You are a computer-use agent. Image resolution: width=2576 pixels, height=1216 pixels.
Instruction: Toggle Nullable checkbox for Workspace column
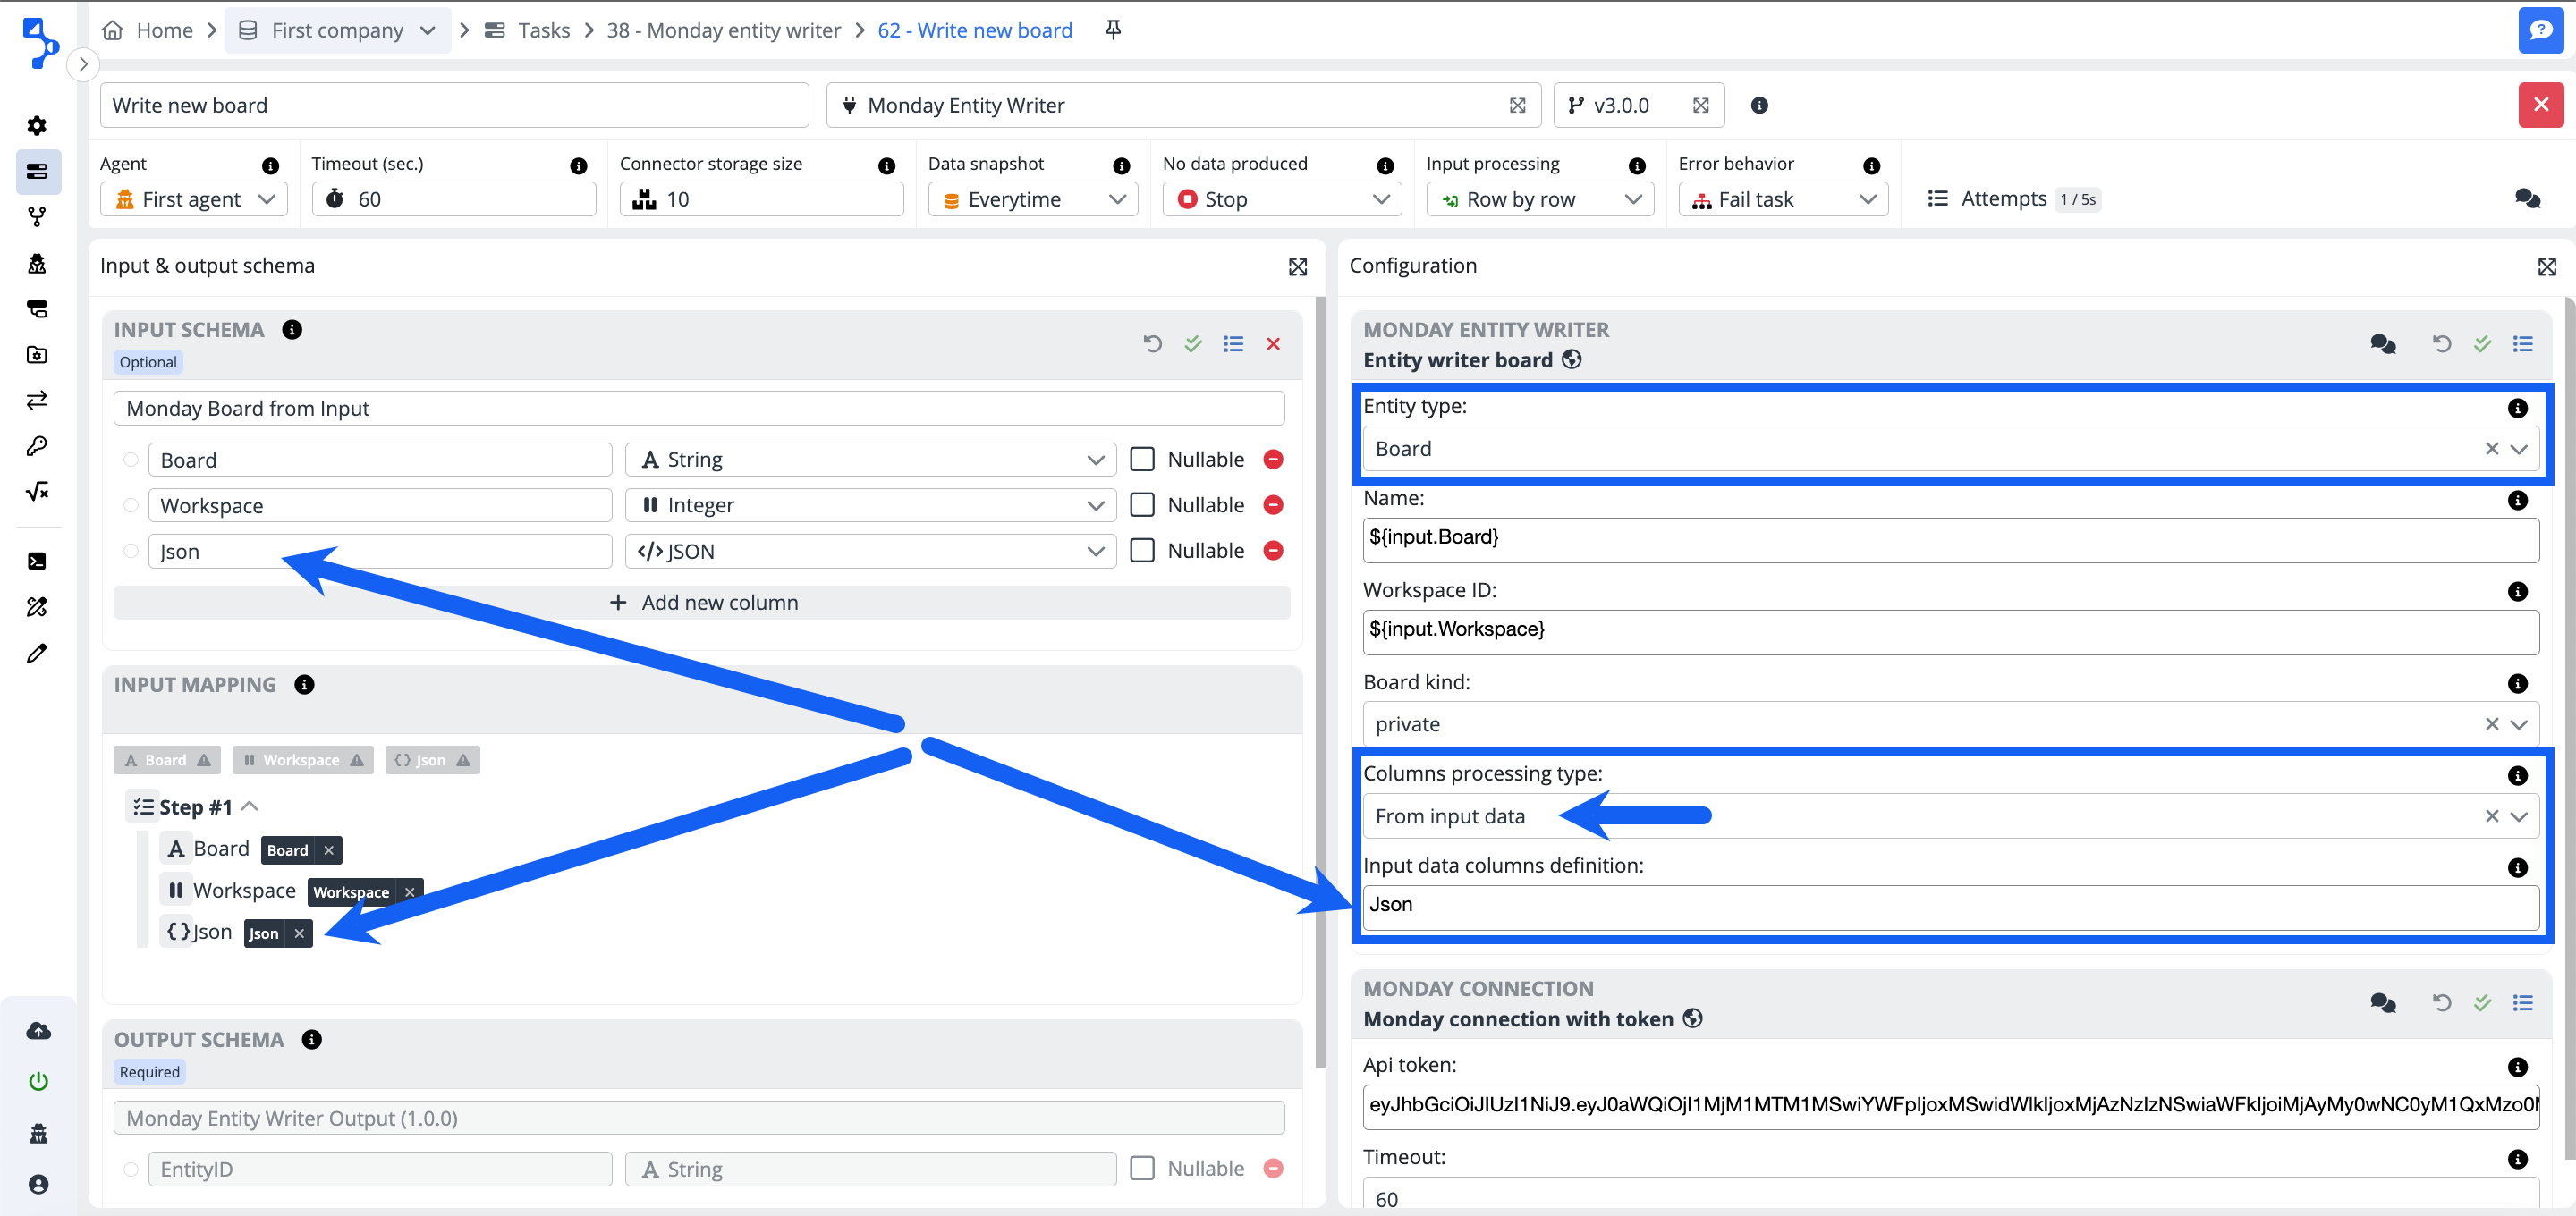point(1142,505)
